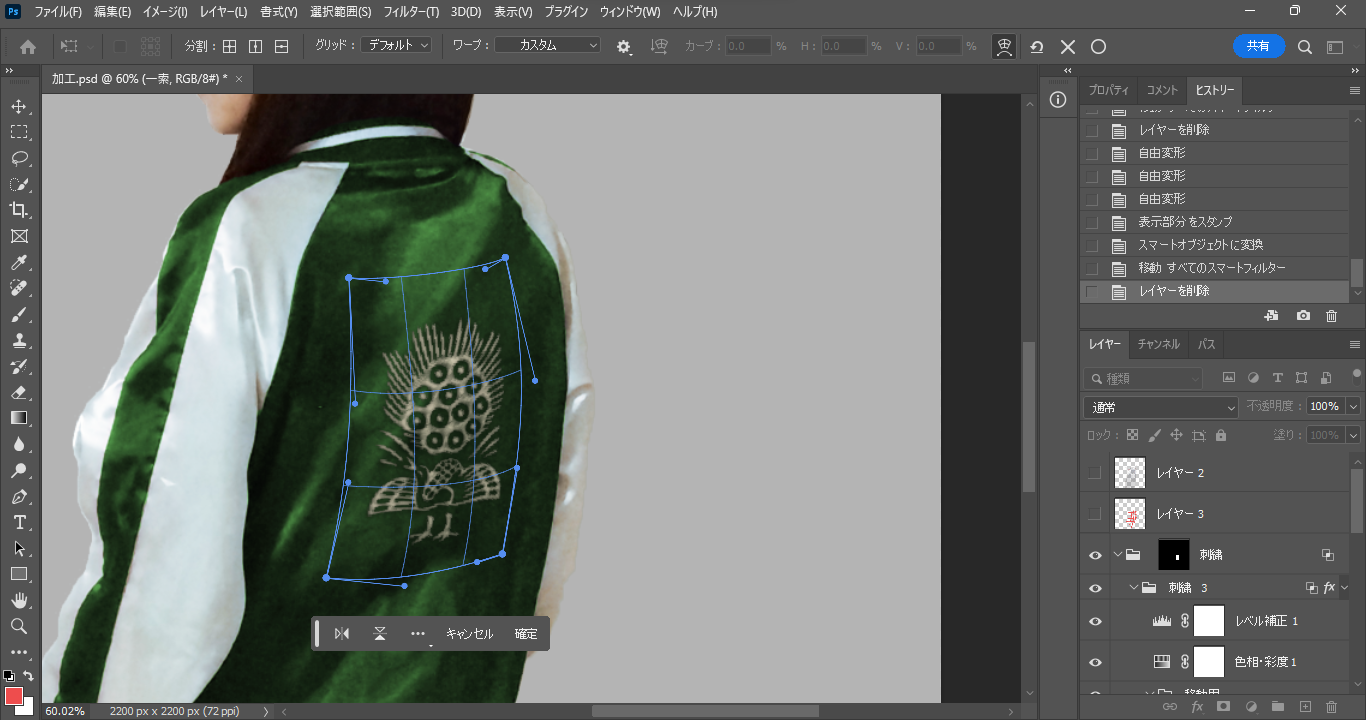The image size is (1366, 720).
Task: Click the キャンセル button in floating bar
Action: (x=469, y=634)
